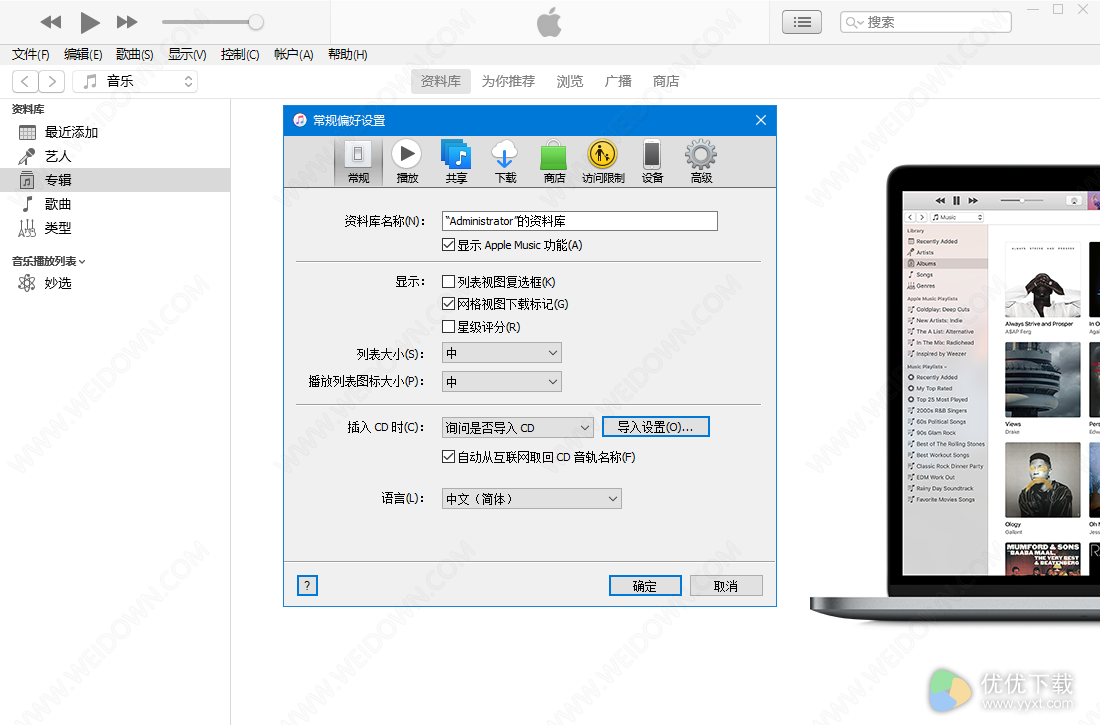Open the 播放列表图标大小 dropdown

(502, 382)
